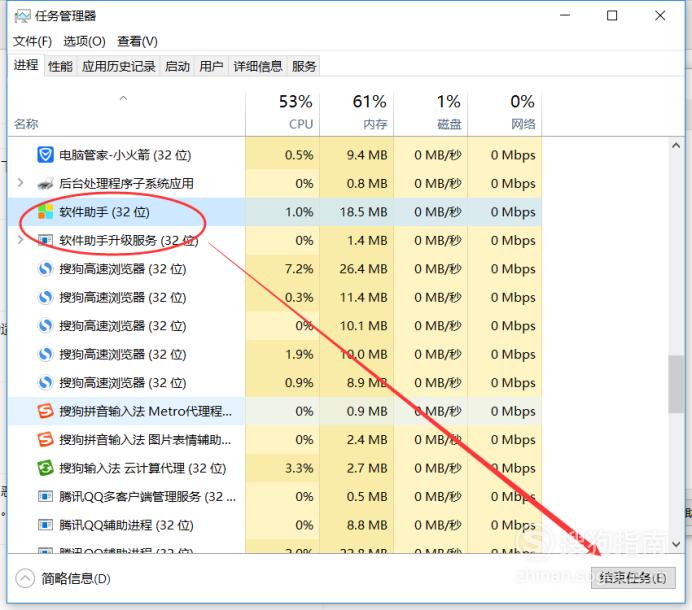Switch to the 用户 tab
Viewport: 692px width, 610px height.
211,66
